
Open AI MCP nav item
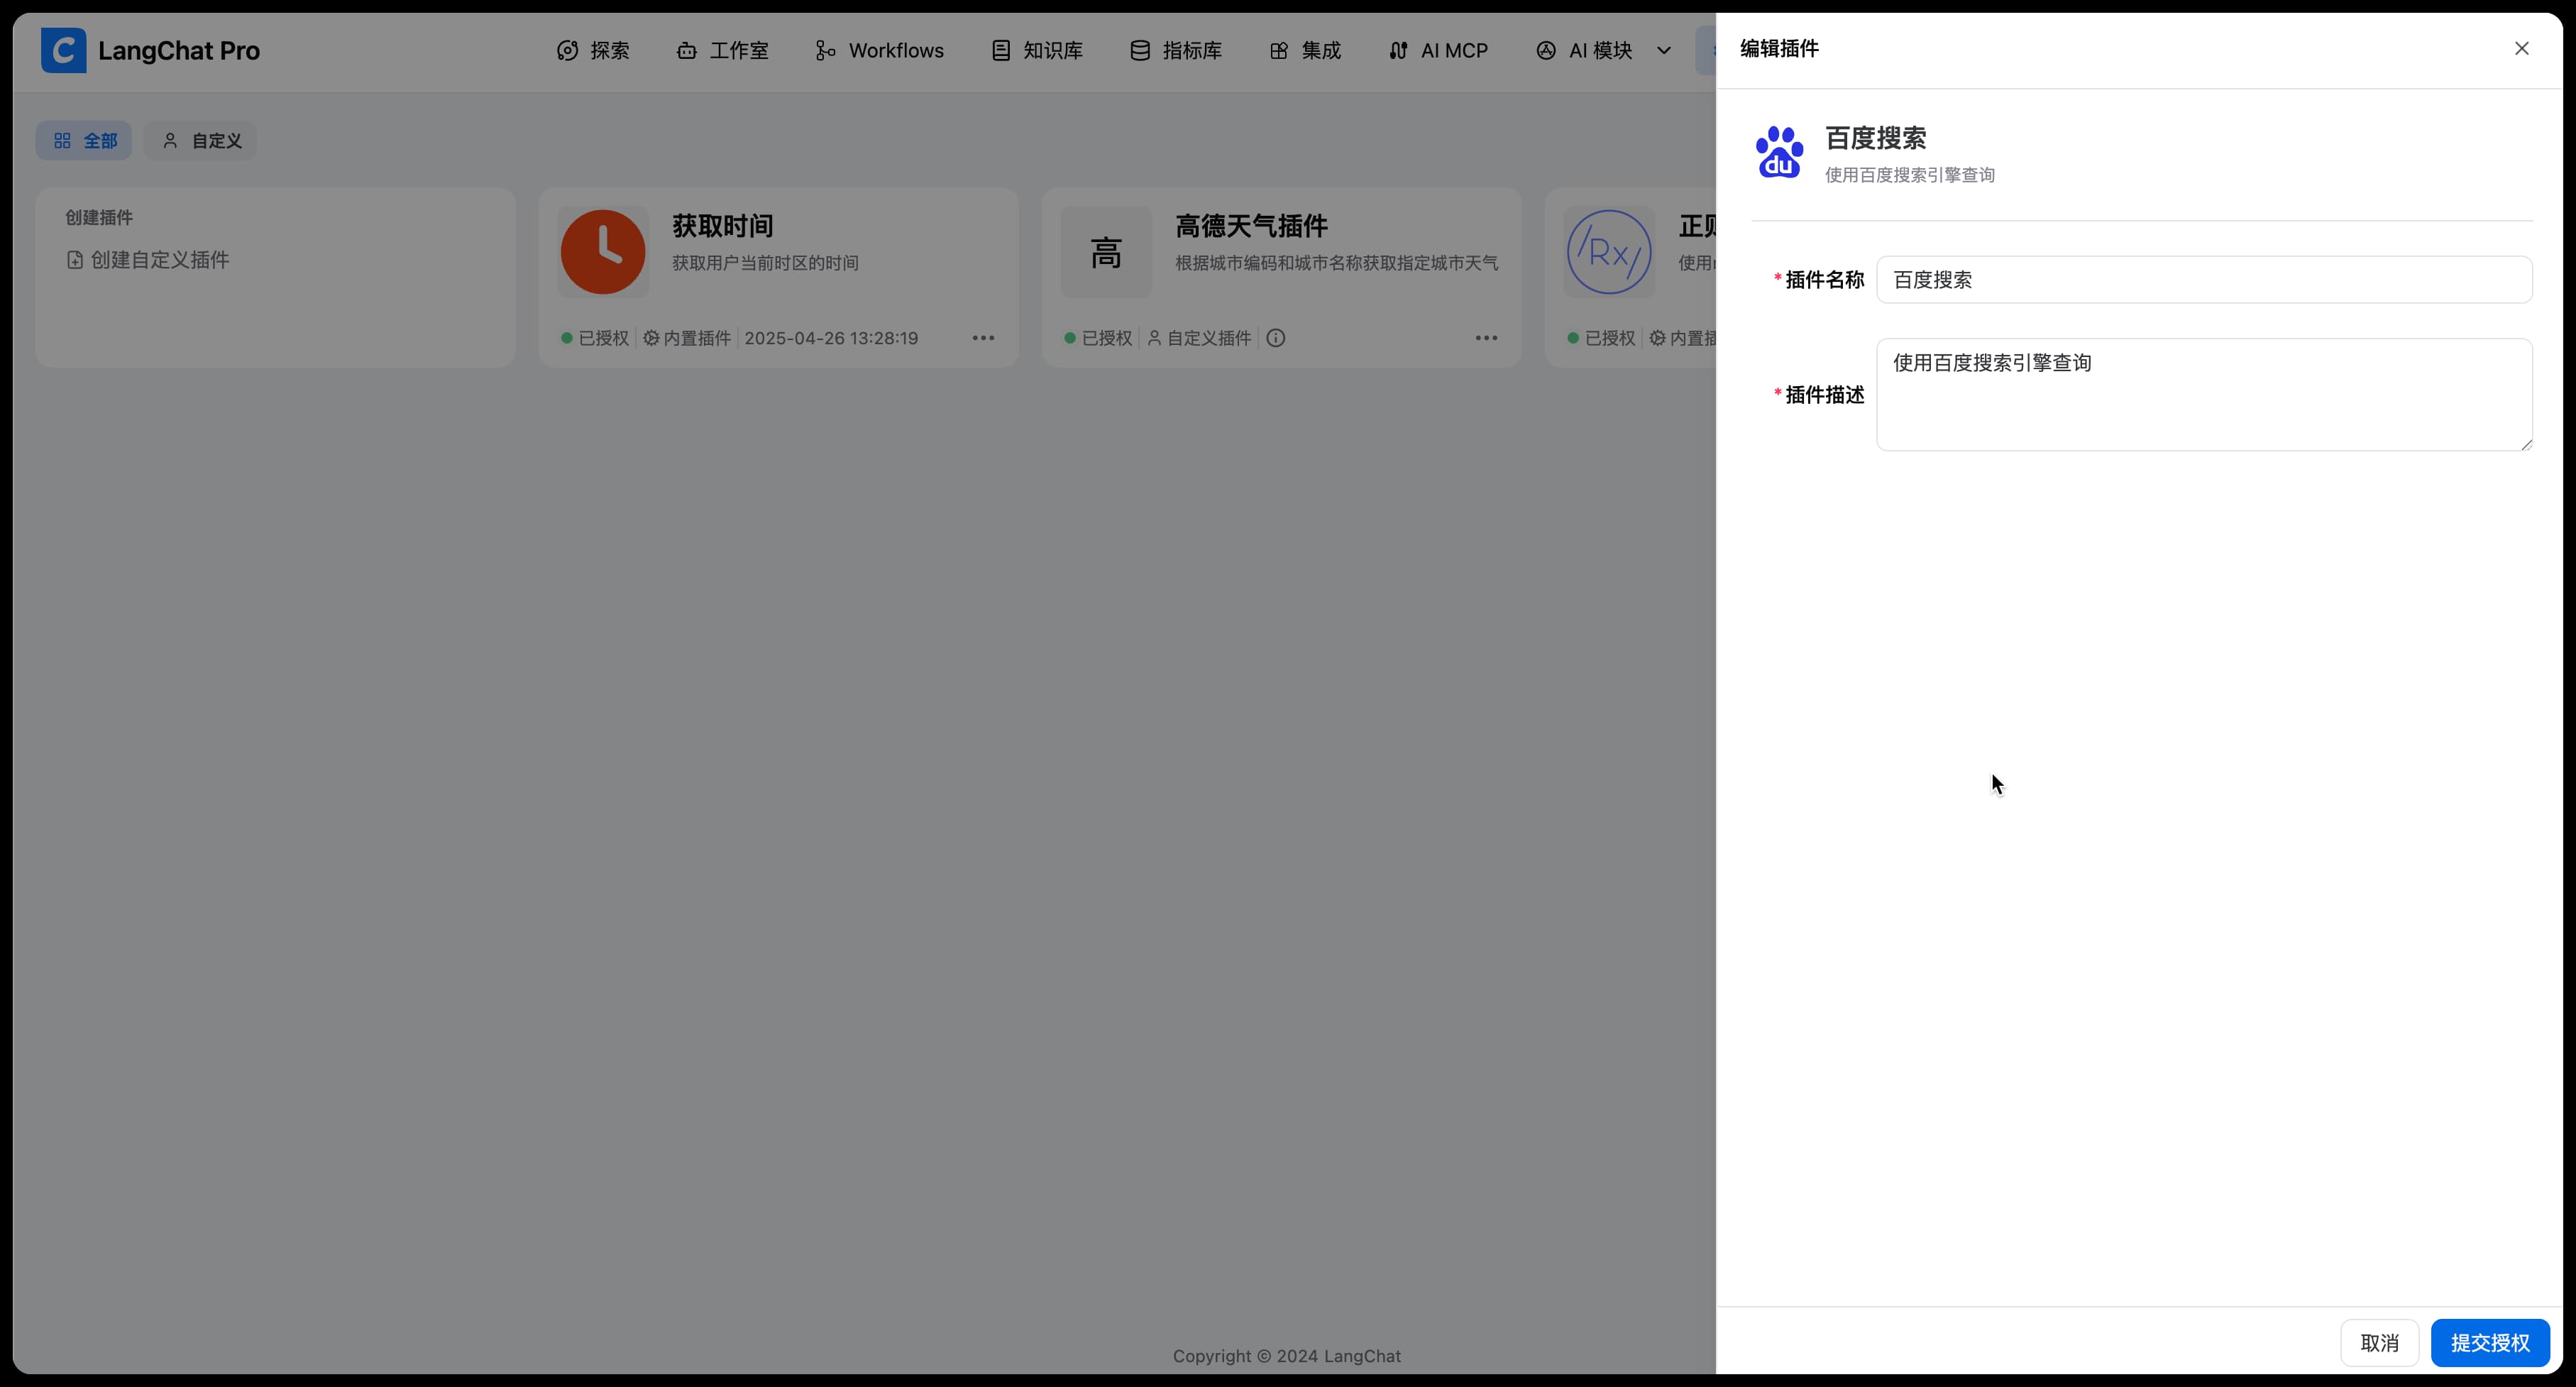pyautogui.click(x=1438, y=50)
